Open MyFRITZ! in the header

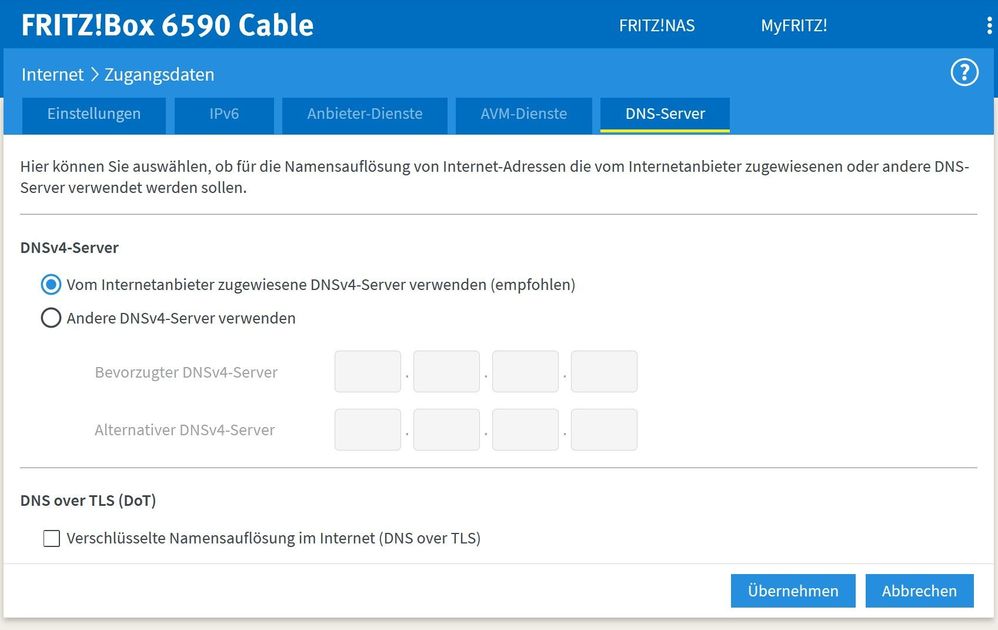pyautogui.click(x=794, y=25)
